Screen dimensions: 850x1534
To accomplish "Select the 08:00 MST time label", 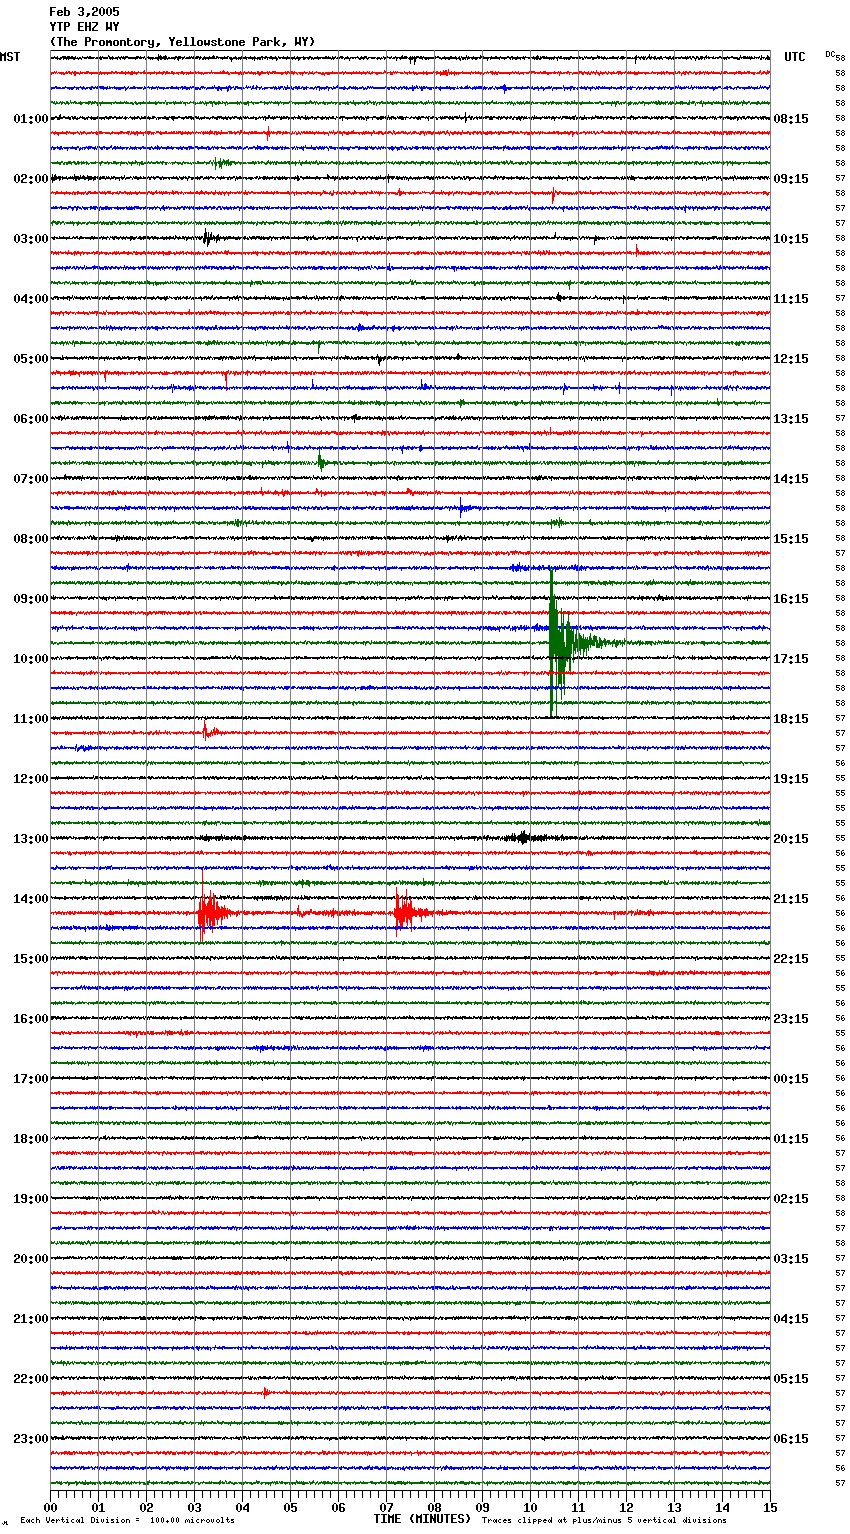I will pyautogui.click(x=31, y=539).
